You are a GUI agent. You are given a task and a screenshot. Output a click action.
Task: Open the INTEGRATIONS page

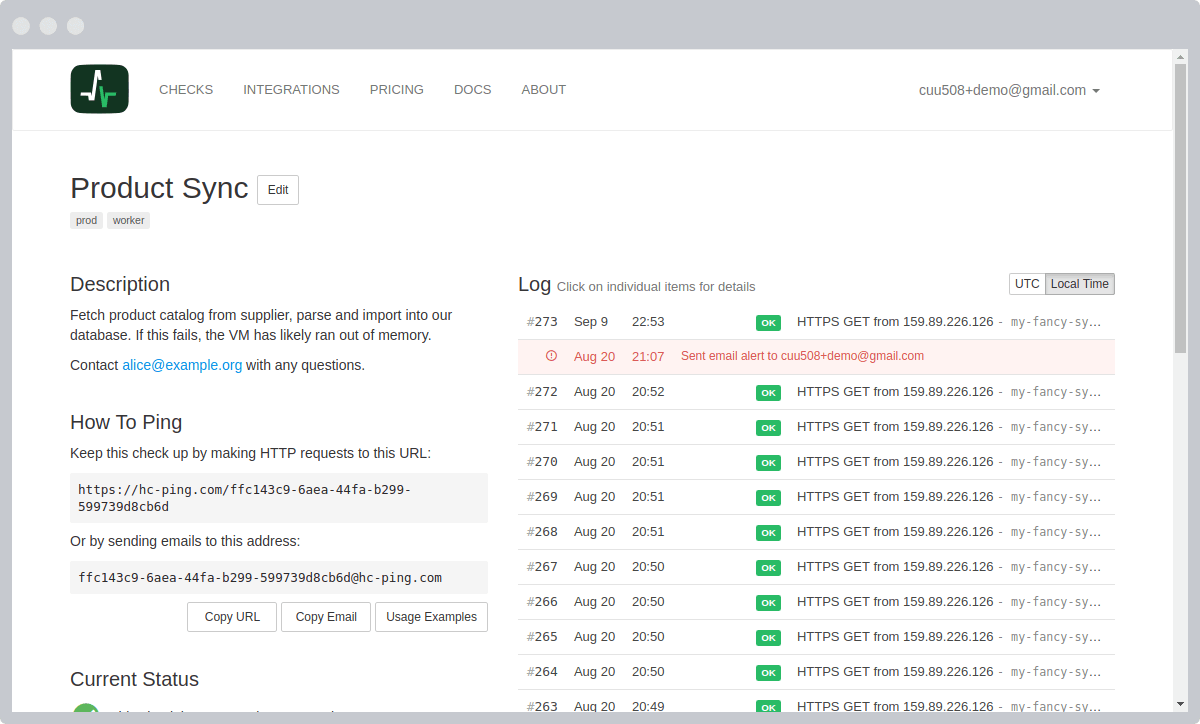291,89
